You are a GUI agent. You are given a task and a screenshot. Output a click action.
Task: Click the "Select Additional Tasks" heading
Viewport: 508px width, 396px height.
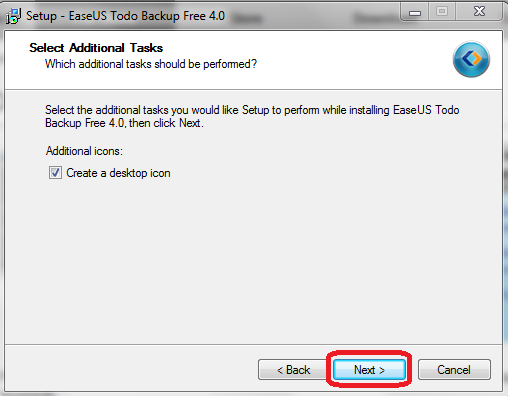click(96, 48)
